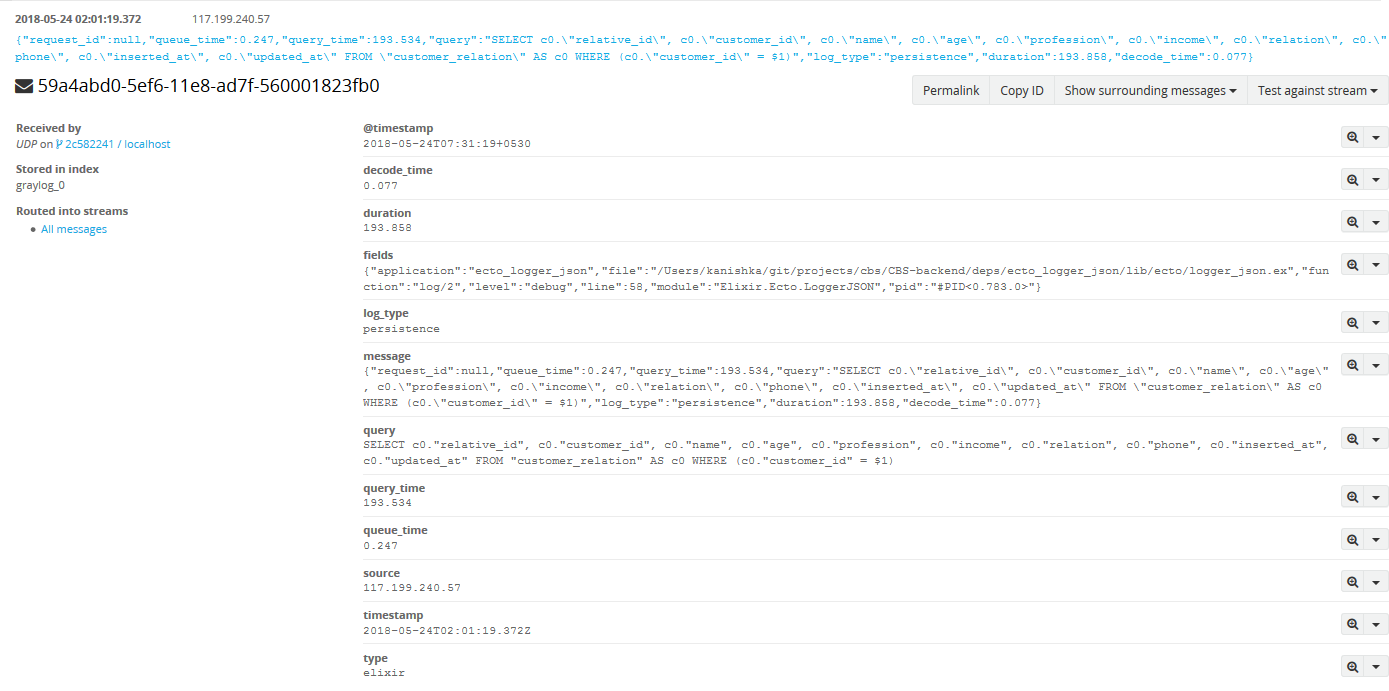Click magnifier icon for duration field
Image resolution: width=1389 pixels, height=691 pixels.
click(1352, 222)
